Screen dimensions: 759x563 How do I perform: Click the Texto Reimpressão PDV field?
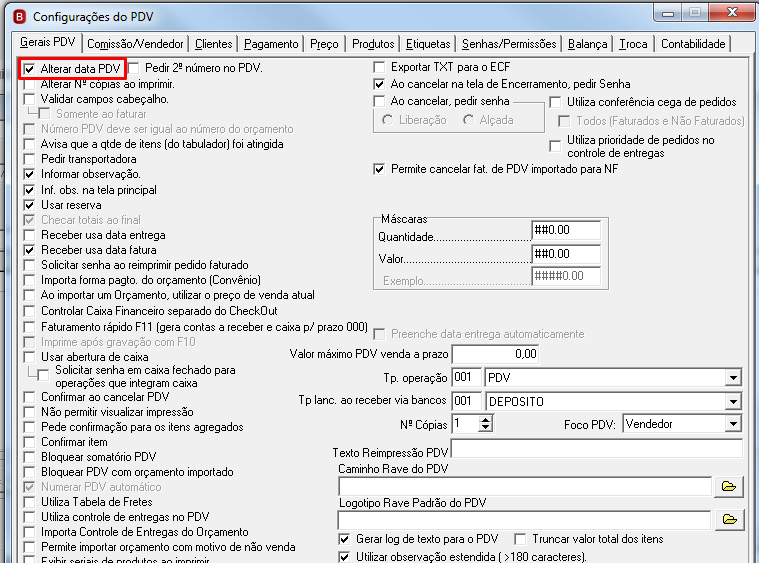(x=596, y=449)
